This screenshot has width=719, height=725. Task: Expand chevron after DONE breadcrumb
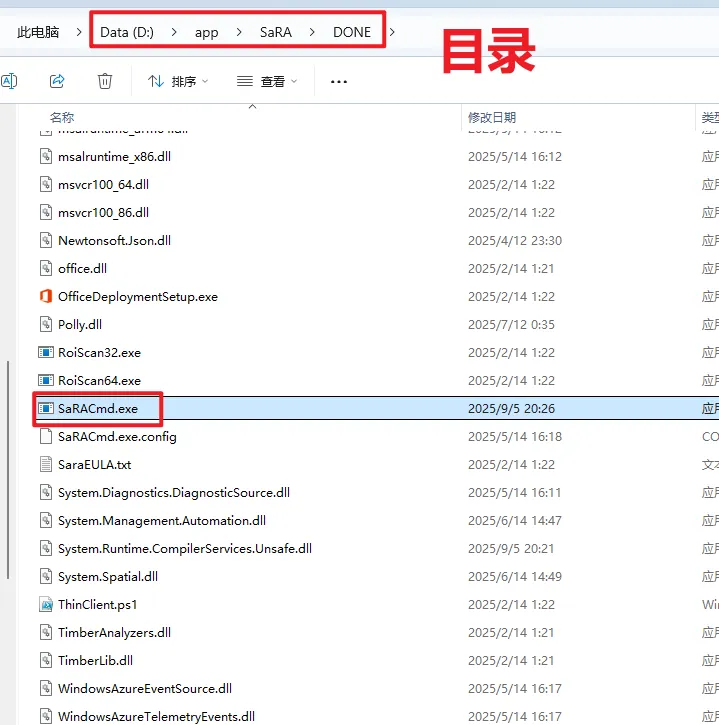click(x=392, y=32)
